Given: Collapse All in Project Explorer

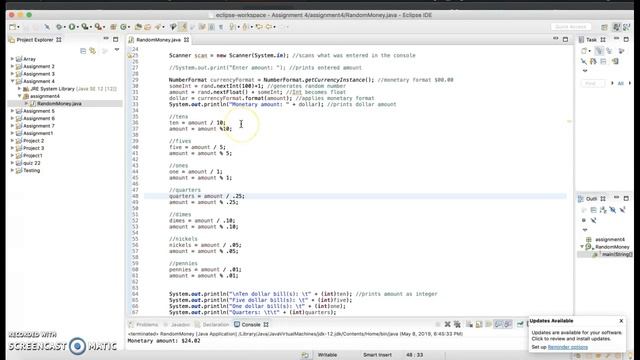Looking at the screenshot, I should point(83,51).
